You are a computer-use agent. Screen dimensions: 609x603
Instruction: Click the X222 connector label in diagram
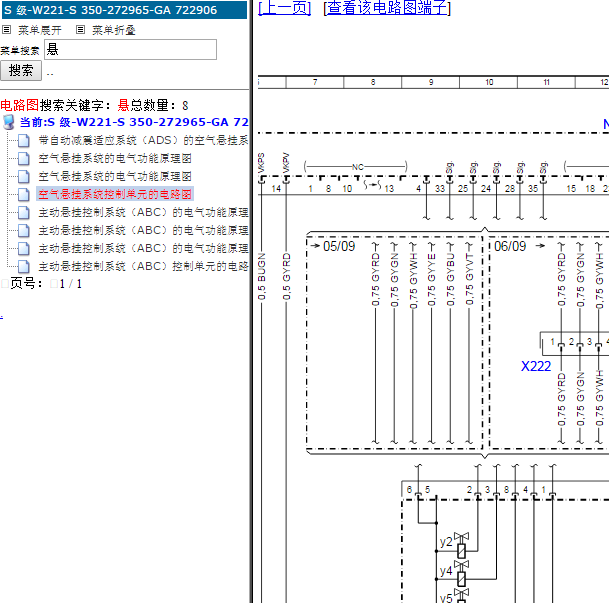tap(536, 366)
